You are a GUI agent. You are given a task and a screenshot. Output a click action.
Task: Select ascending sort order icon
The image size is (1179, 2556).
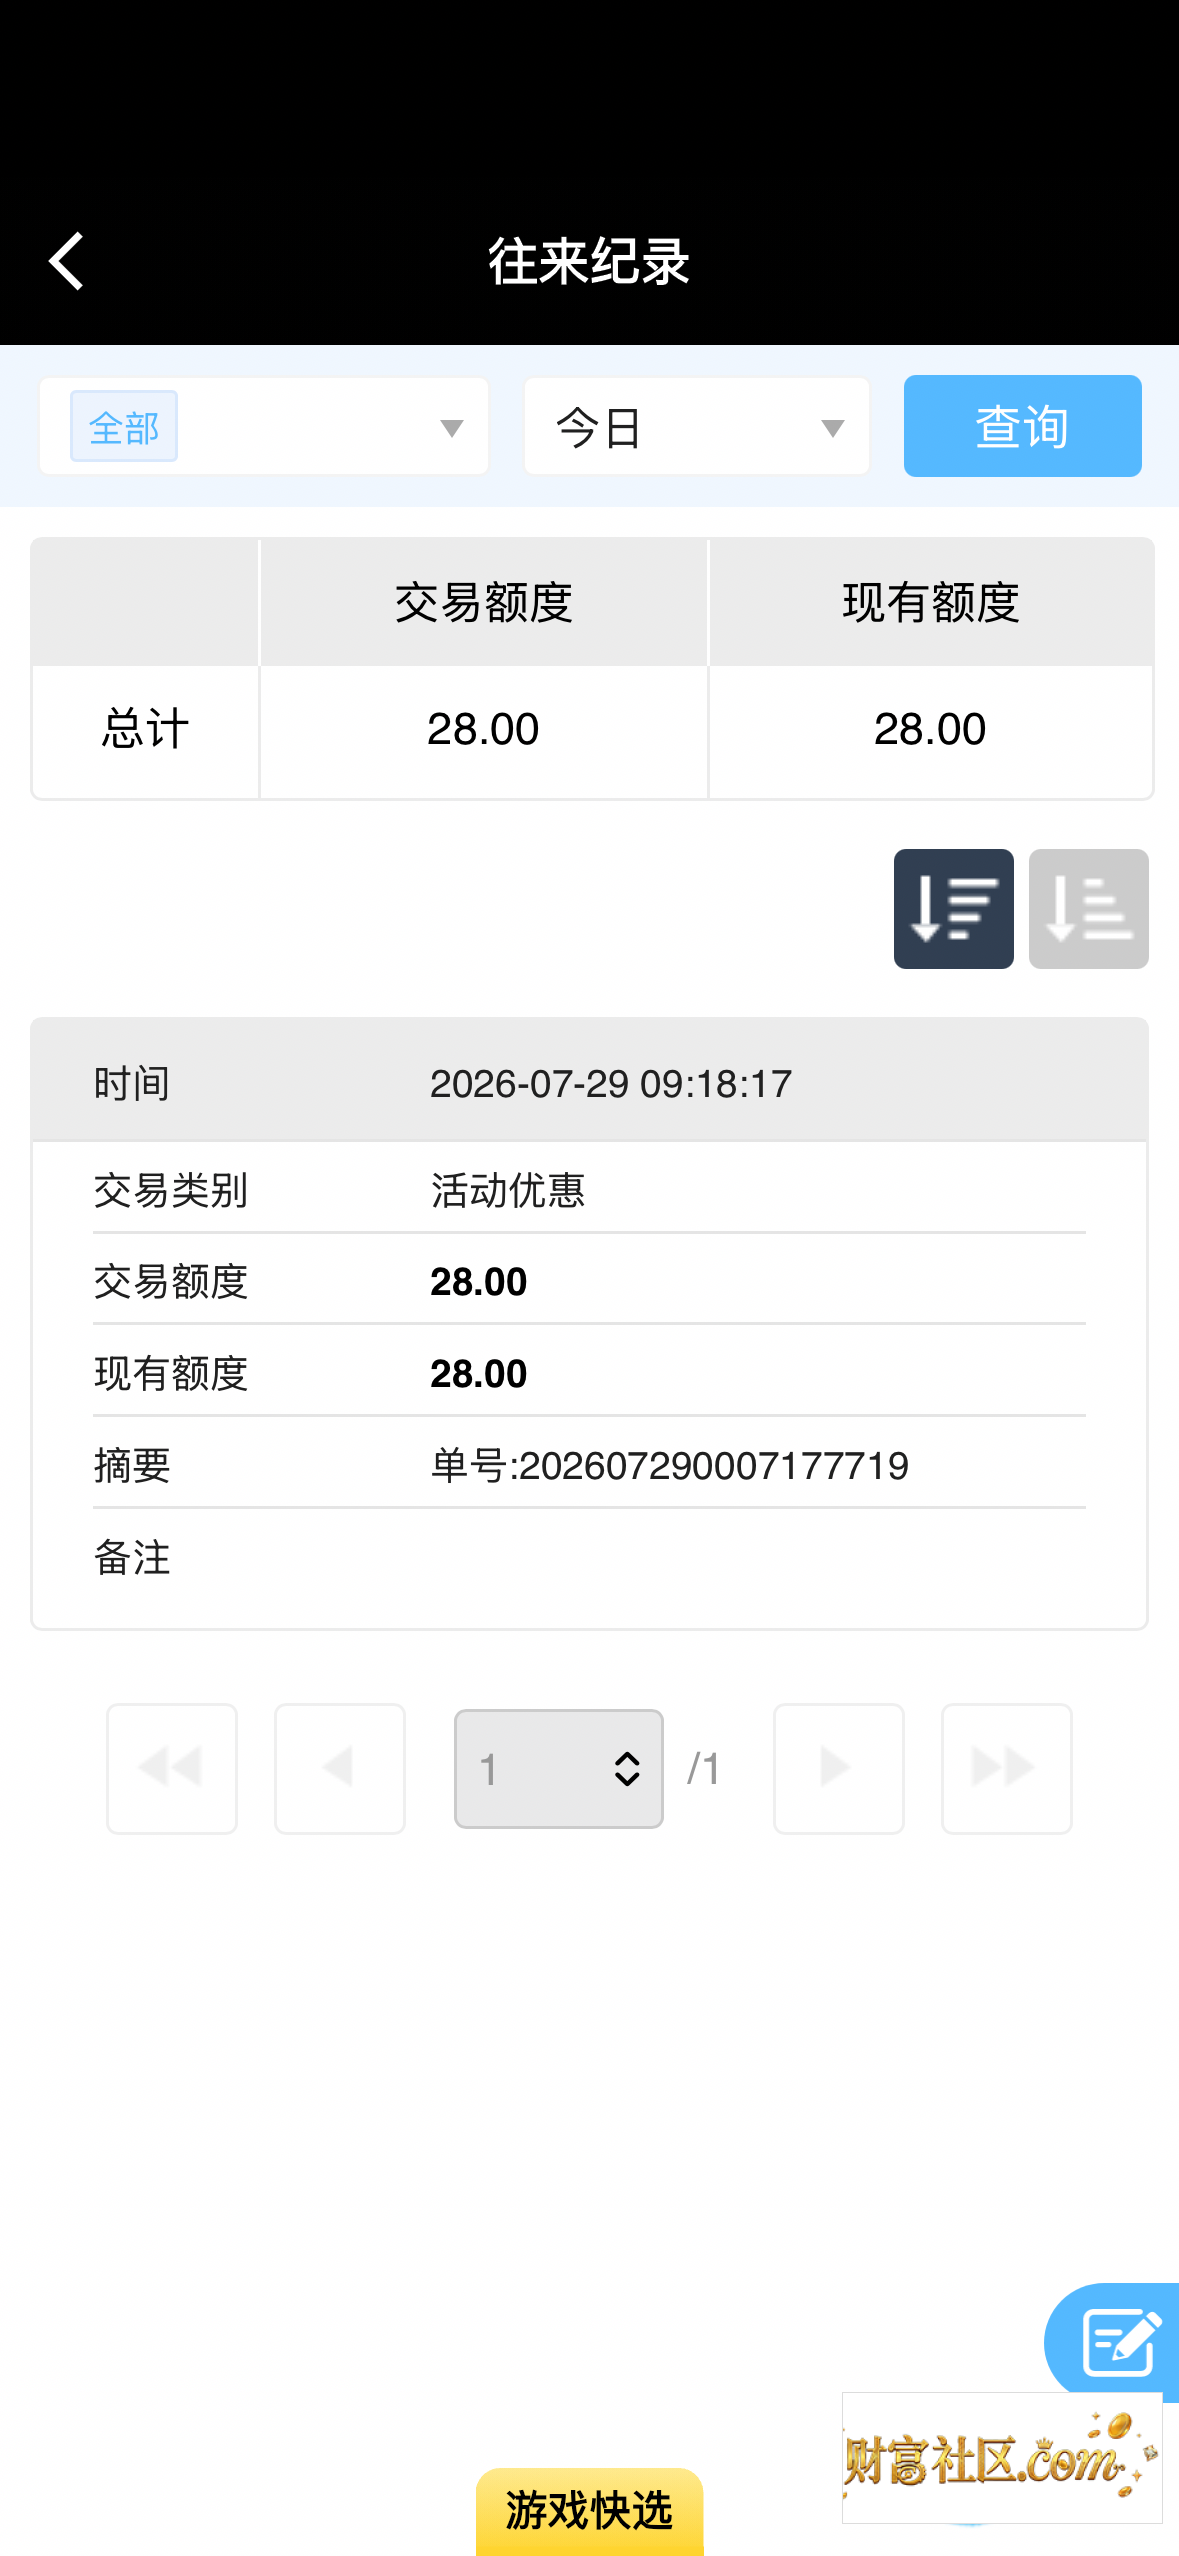coord(1088,908)
